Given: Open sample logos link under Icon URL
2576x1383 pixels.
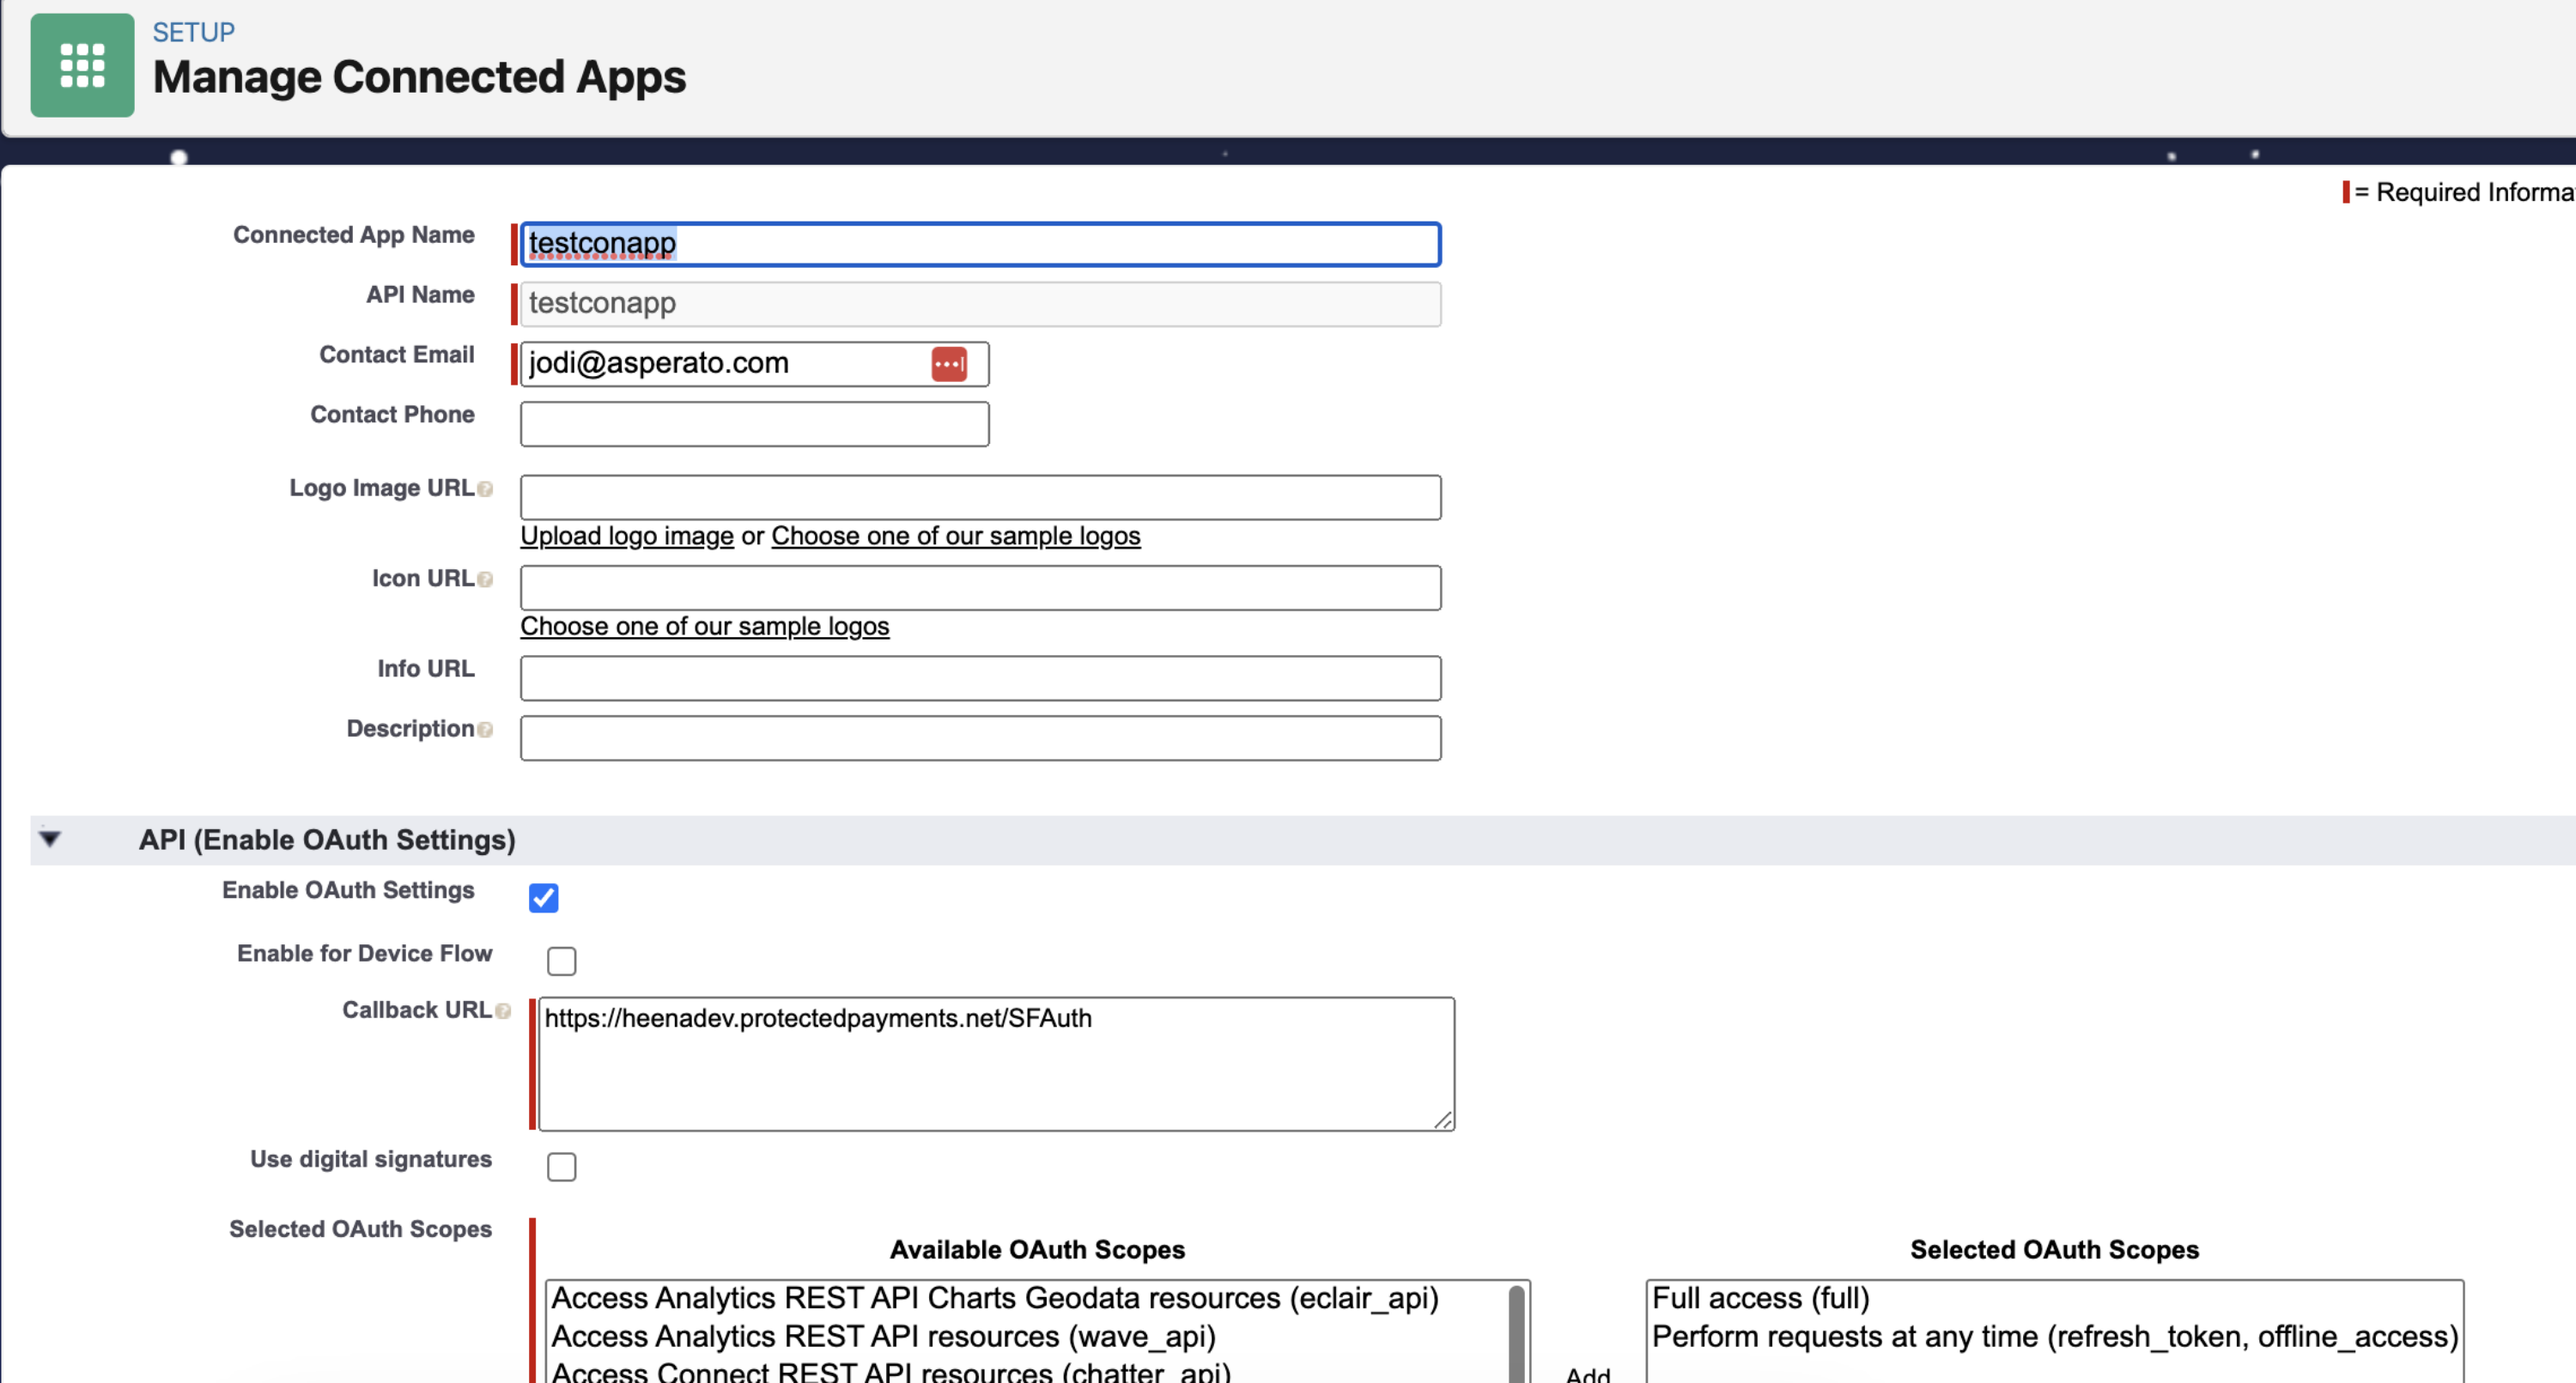Looking at the screenshot, I should (x=704, y=626).
